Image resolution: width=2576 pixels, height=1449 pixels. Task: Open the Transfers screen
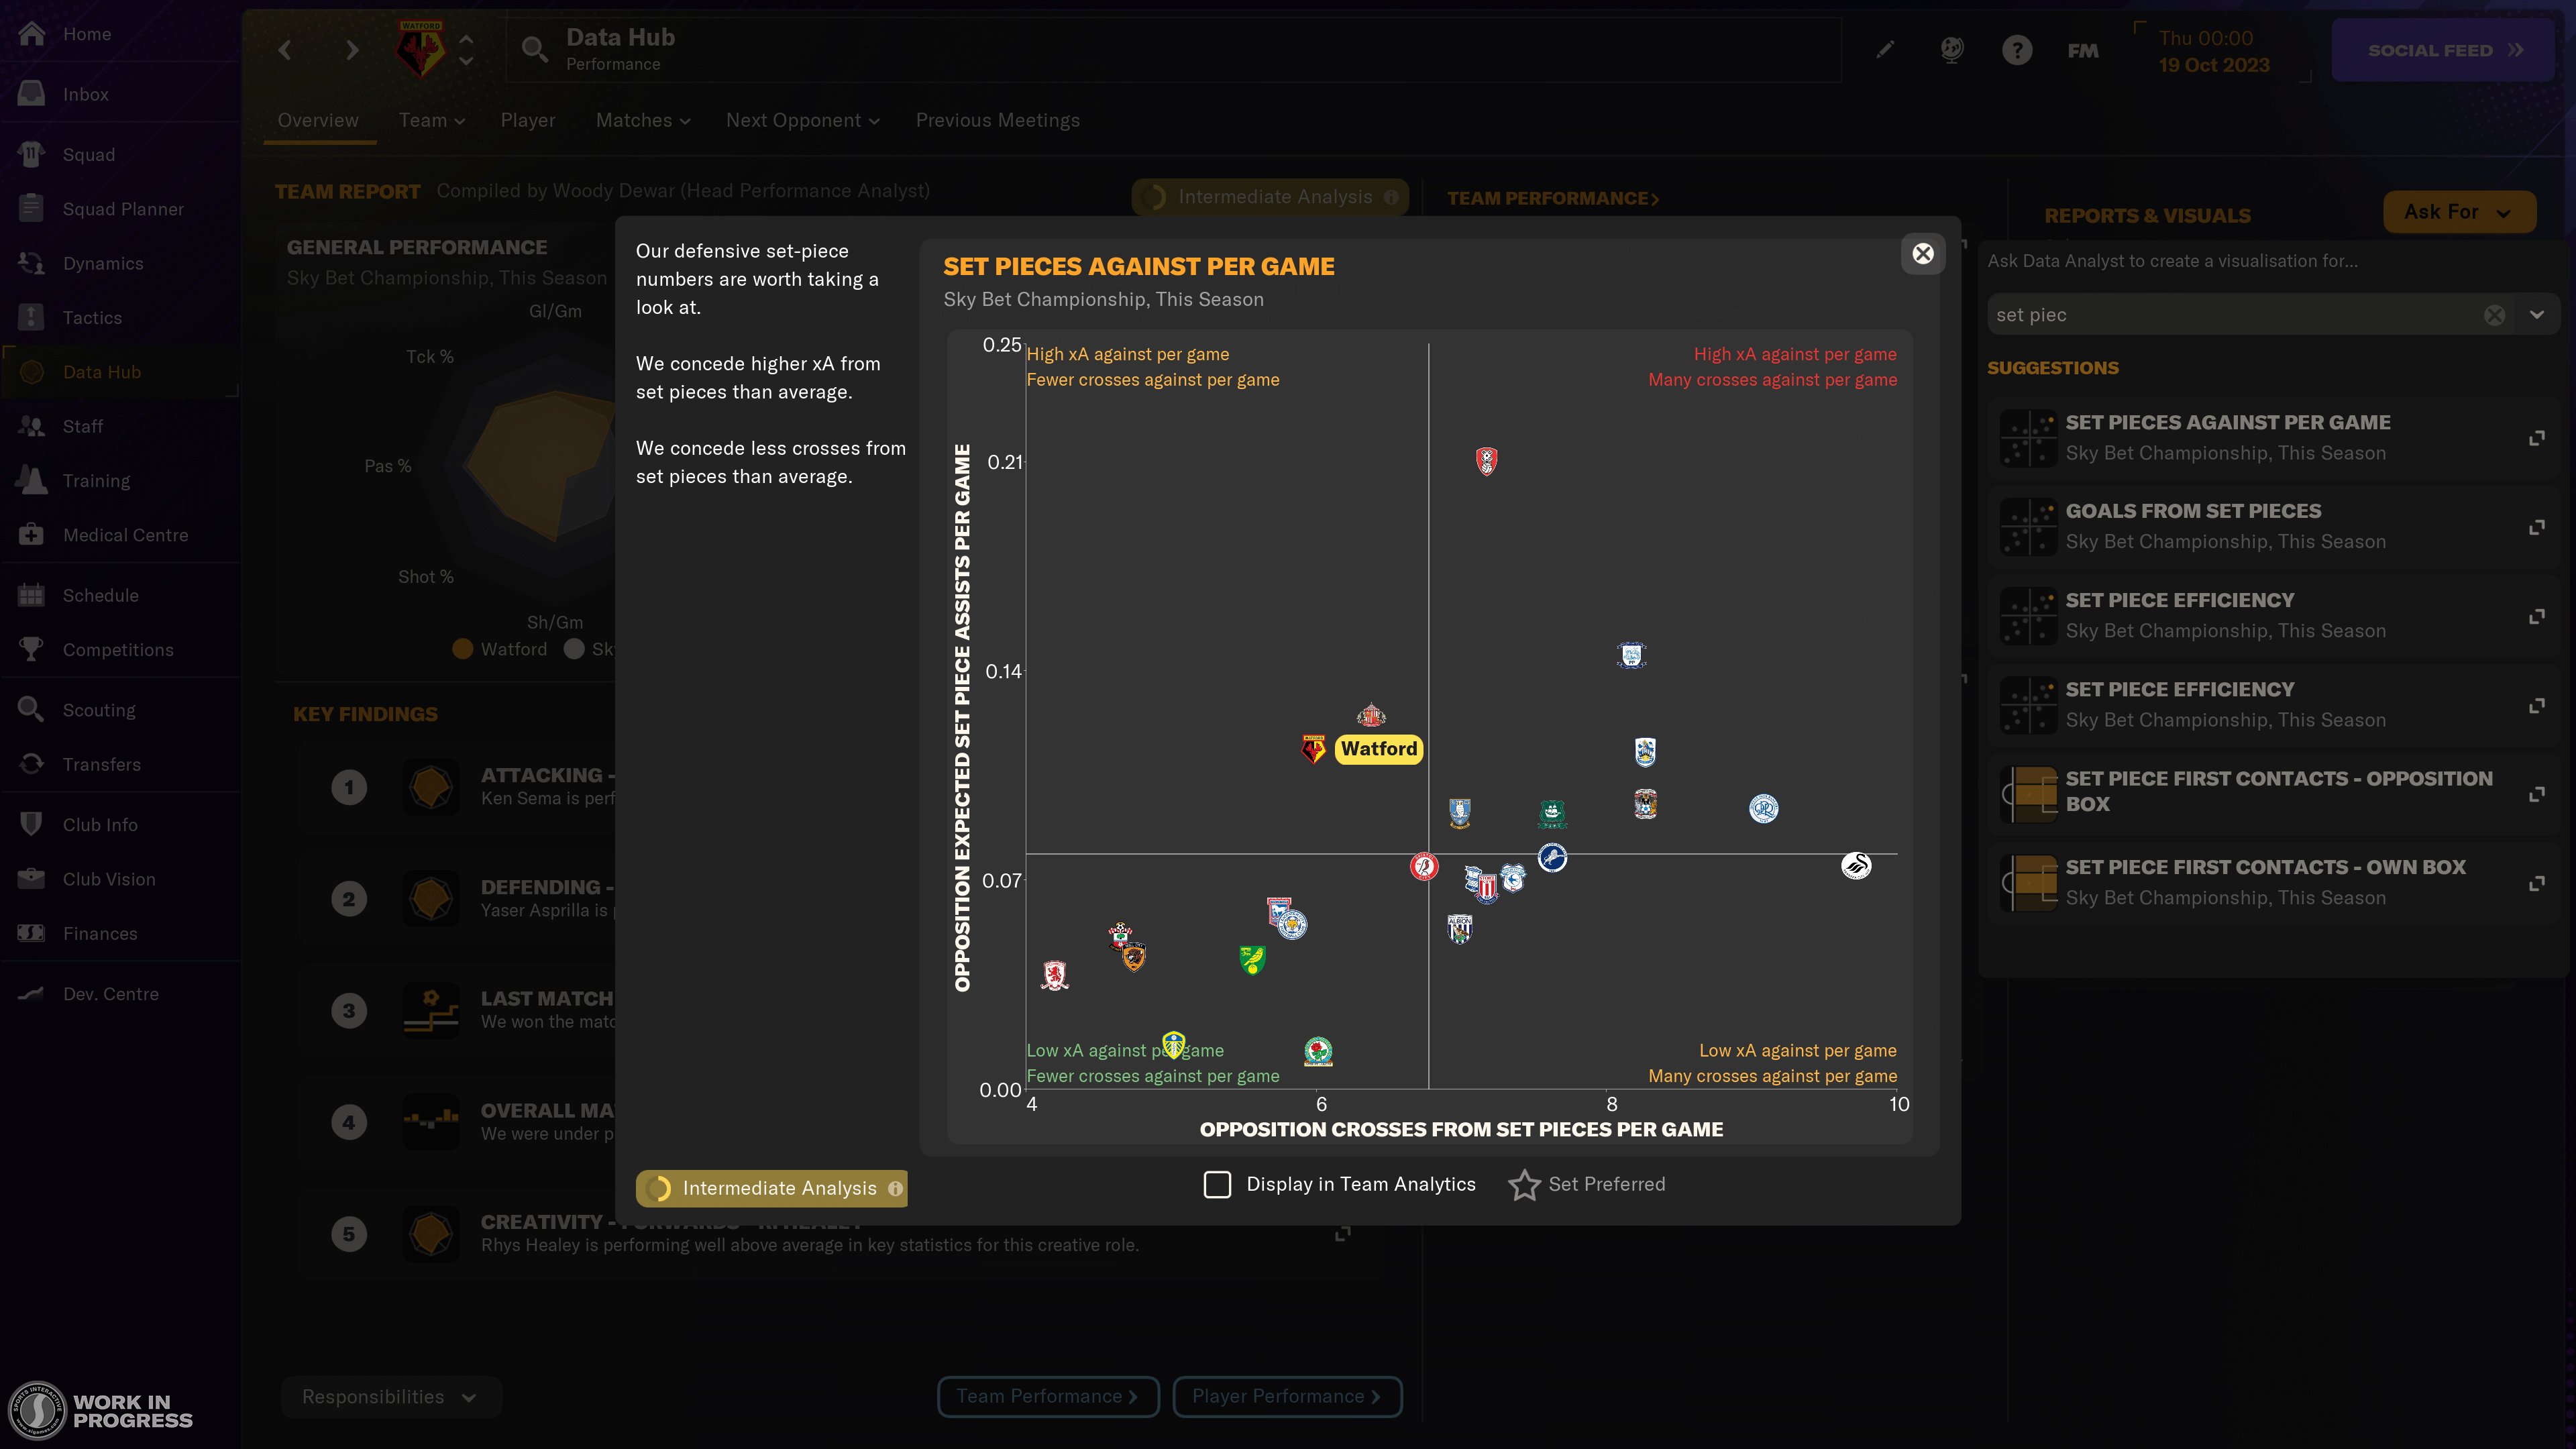pos(102,764)
